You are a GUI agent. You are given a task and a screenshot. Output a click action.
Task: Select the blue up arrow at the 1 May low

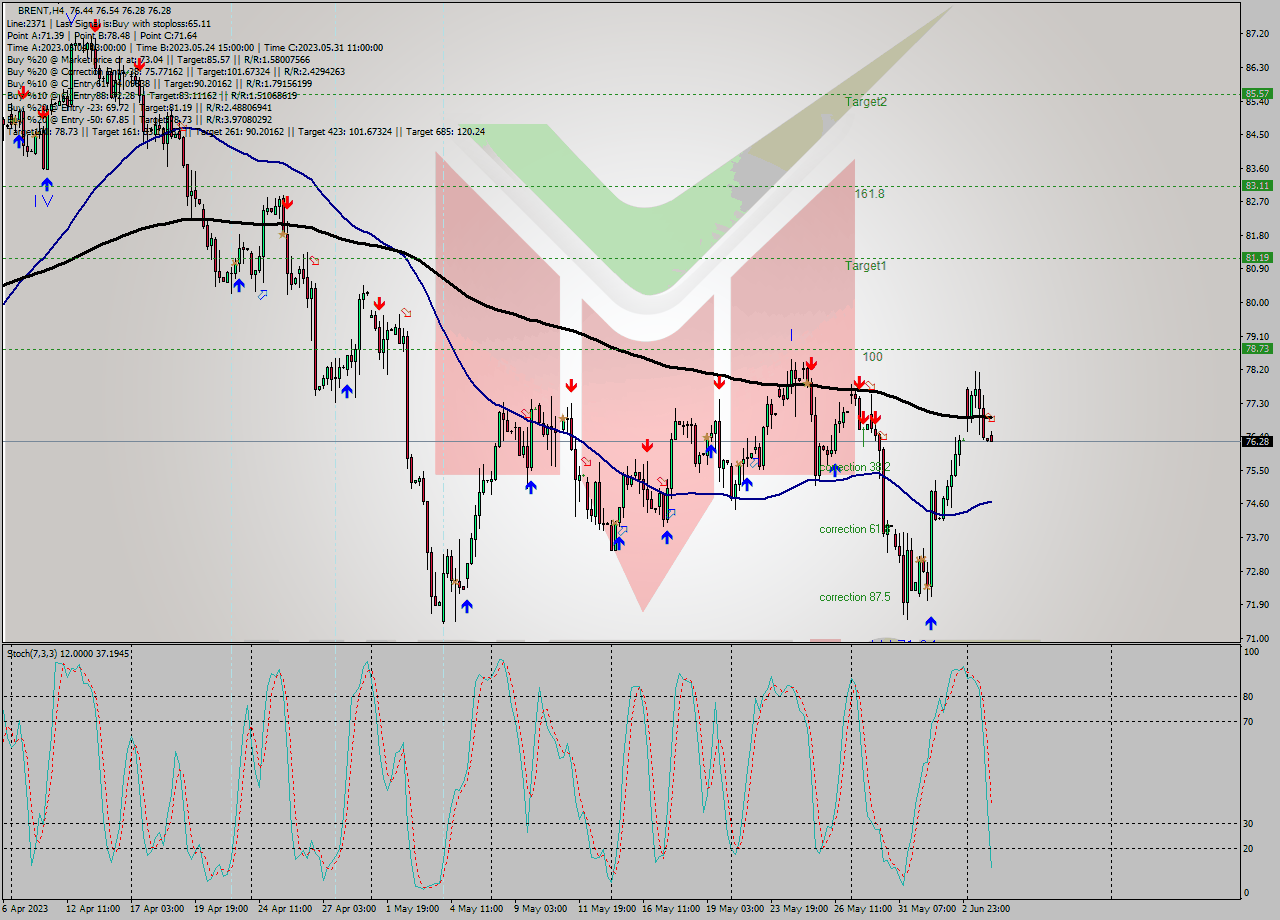click(x=465, y=604)
